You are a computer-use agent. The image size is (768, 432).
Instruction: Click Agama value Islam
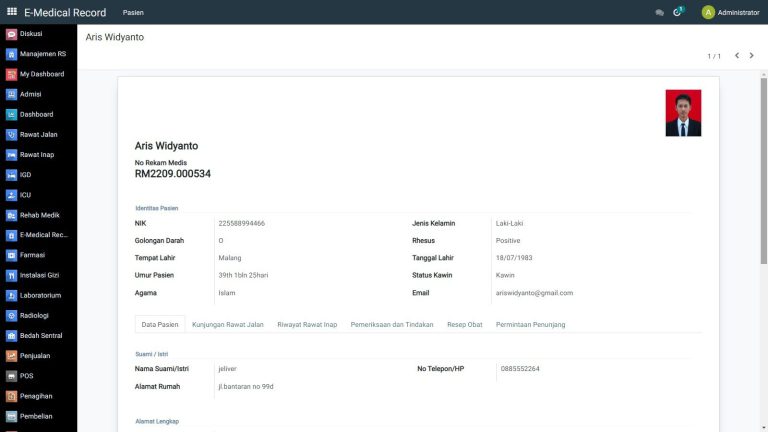pyautogui.click(x=227, y=293)
